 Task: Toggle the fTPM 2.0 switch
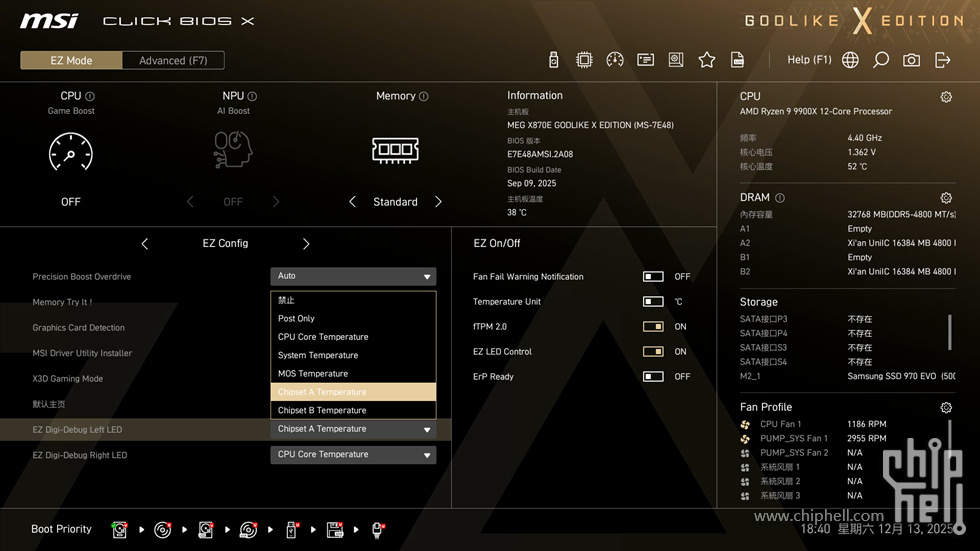coord(653,327)
